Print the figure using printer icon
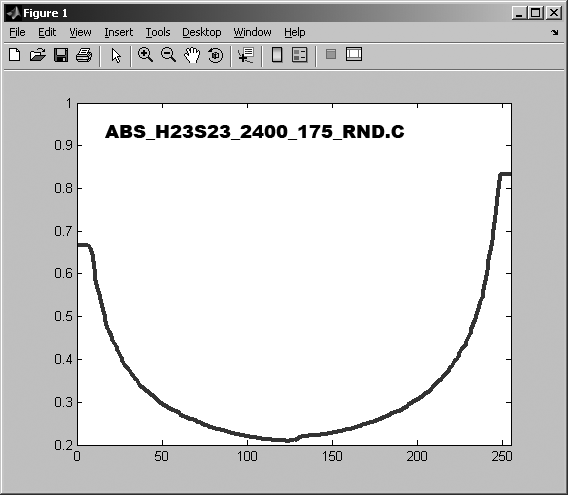 (x=84, y=55)
